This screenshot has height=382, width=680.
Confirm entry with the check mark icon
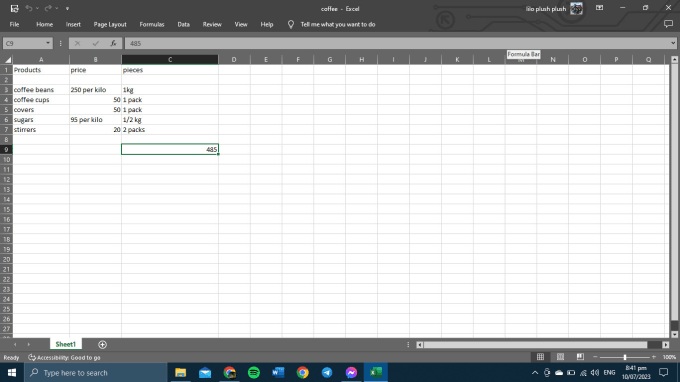click(95, 43)
